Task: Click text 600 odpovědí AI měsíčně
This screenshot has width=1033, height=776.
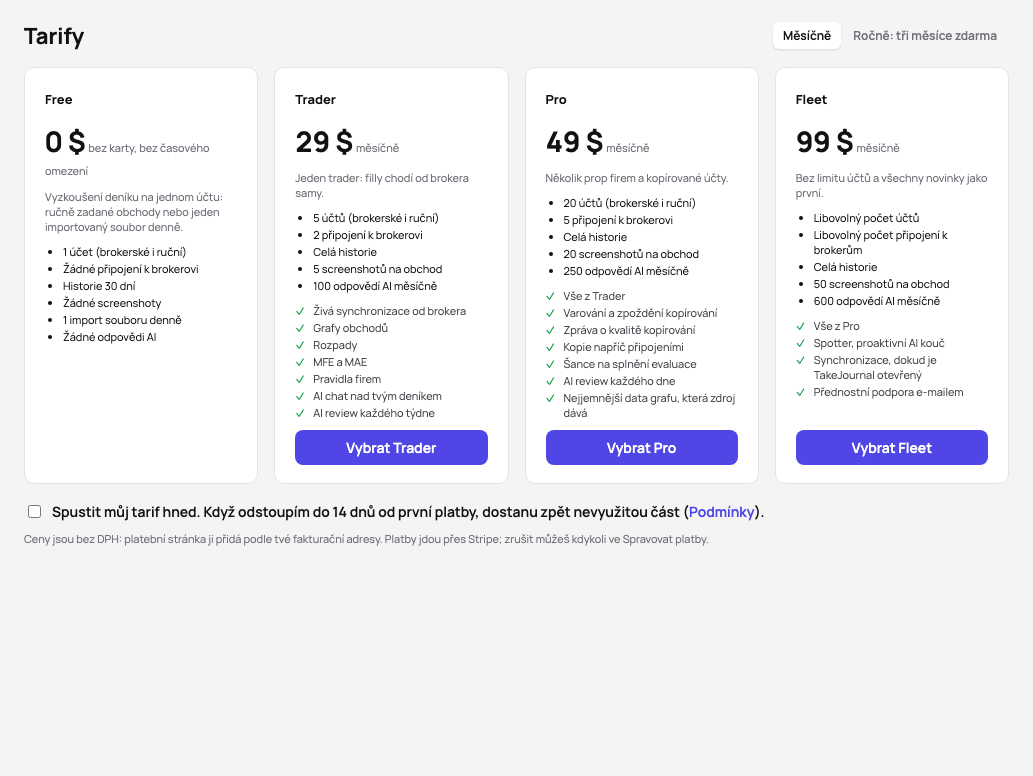Action: tap(877, 302)
